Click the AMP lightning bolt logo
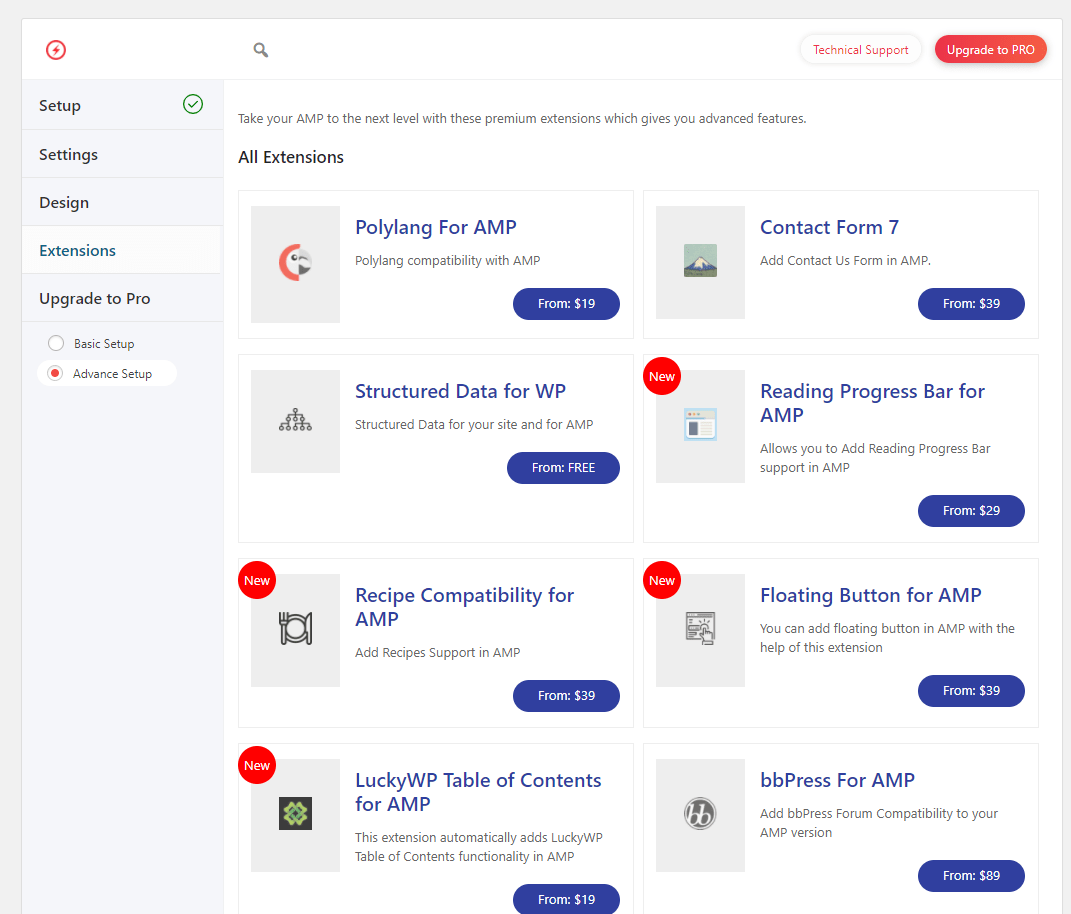The image size is (1071, 914). click(56, 50)
